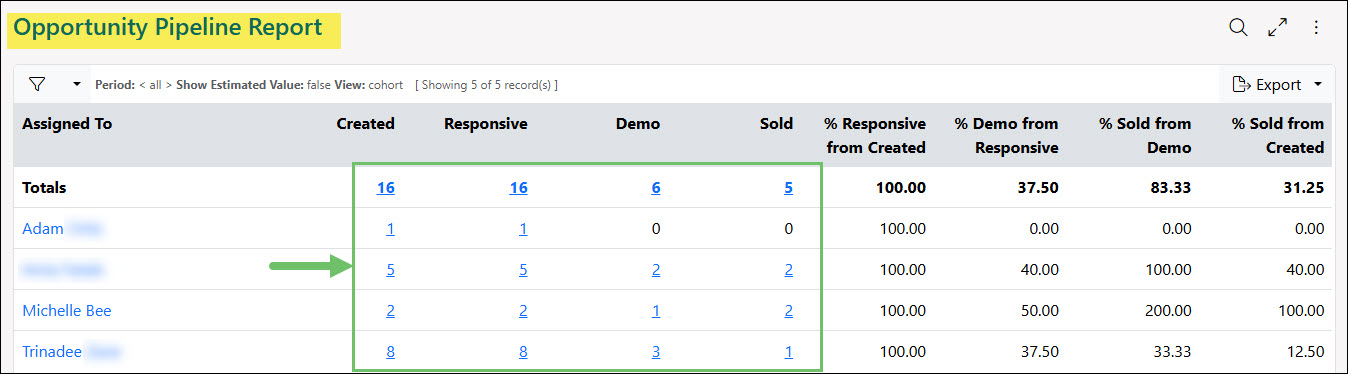Open the three-dot more options menu

pyautogui.click(x=1316, y=27)
